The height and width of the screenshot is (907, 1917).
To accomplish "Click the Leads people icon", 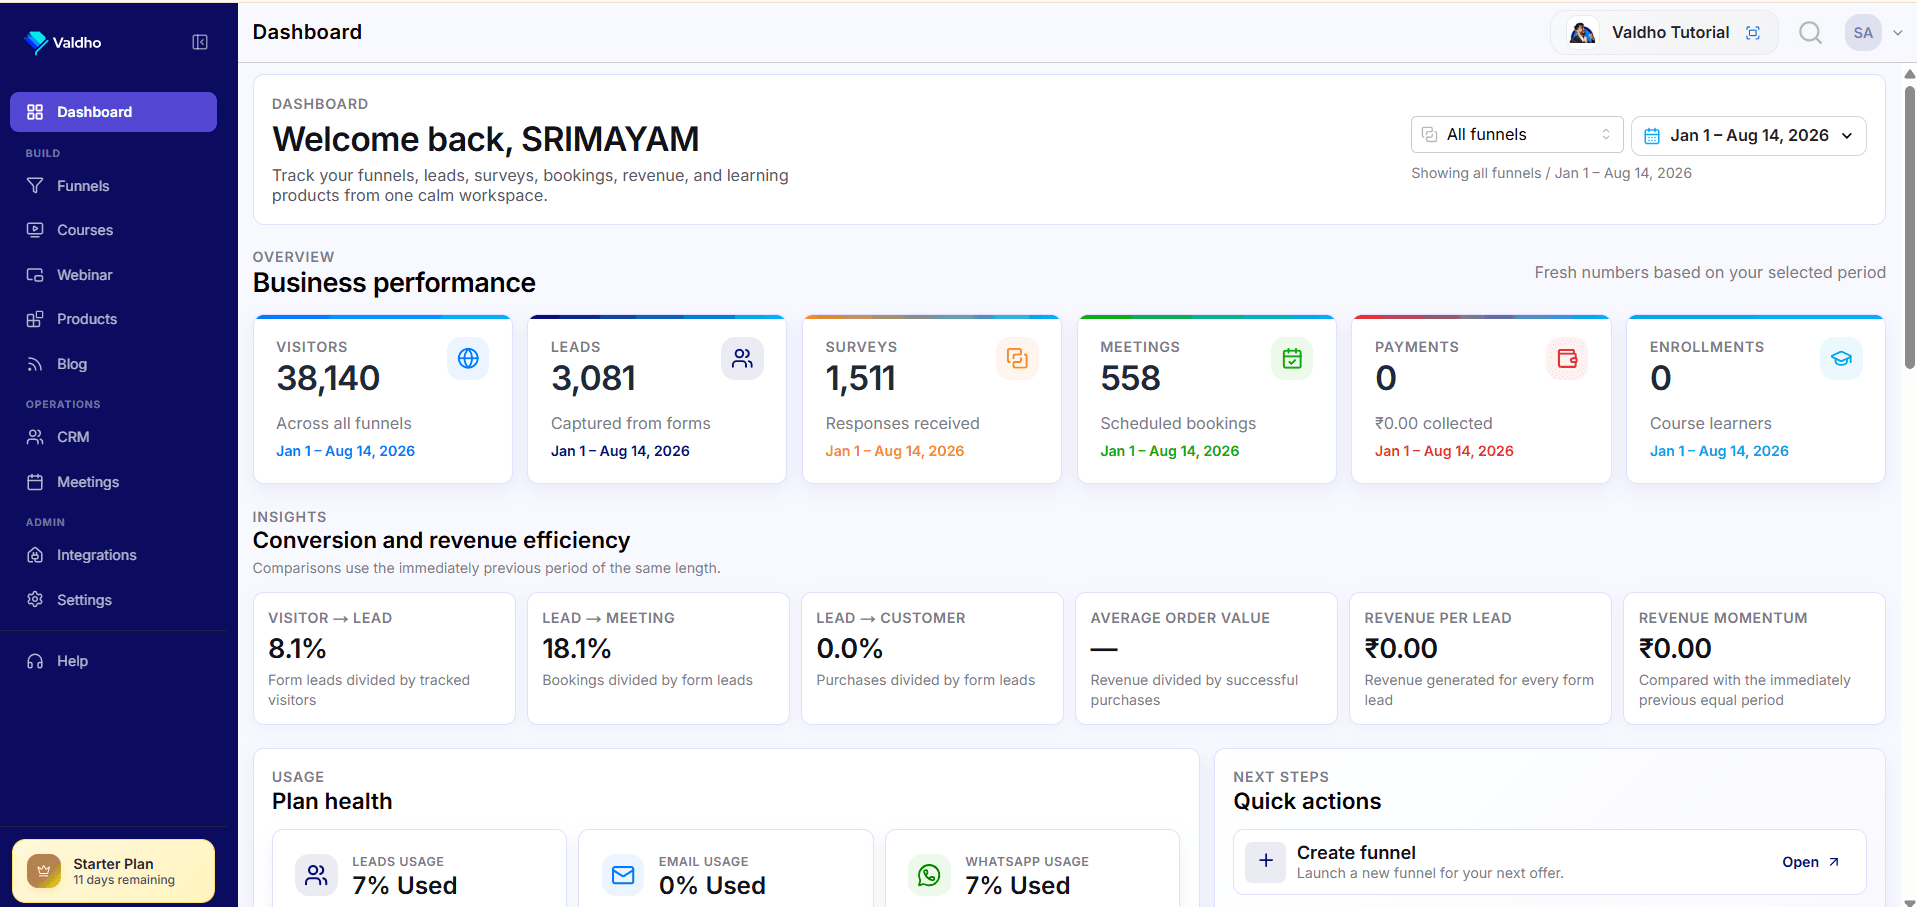I will tap(742, 358).
